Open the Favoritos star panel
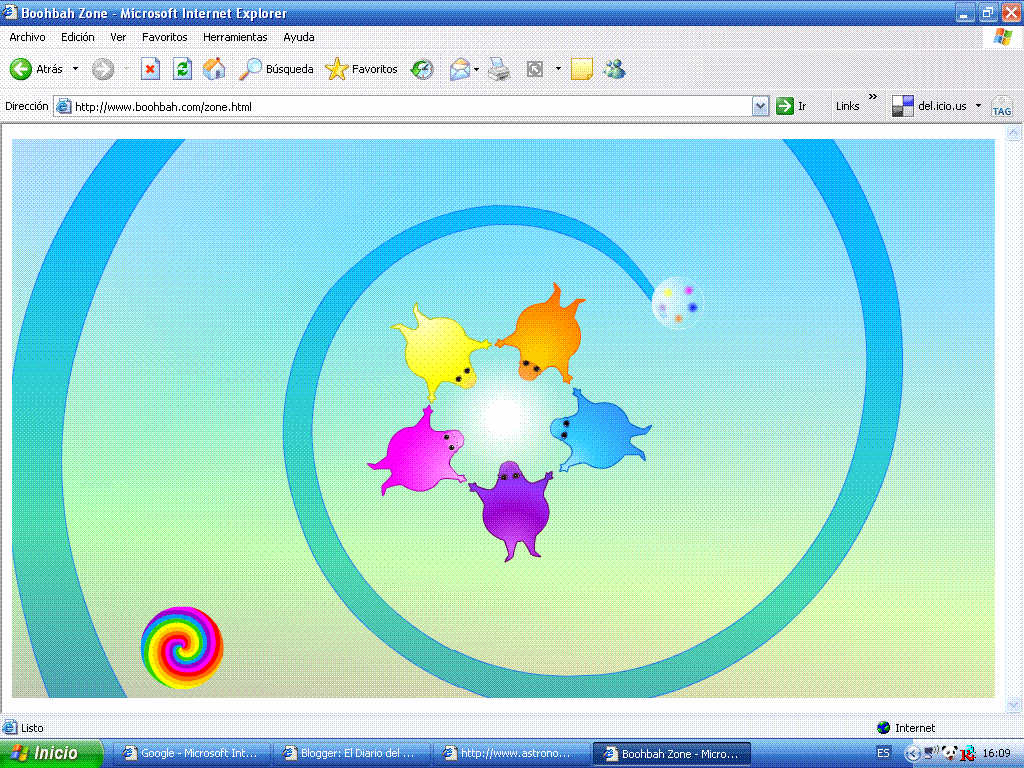This screenshot has height=768, width=1024. click(x=362, y=69)
